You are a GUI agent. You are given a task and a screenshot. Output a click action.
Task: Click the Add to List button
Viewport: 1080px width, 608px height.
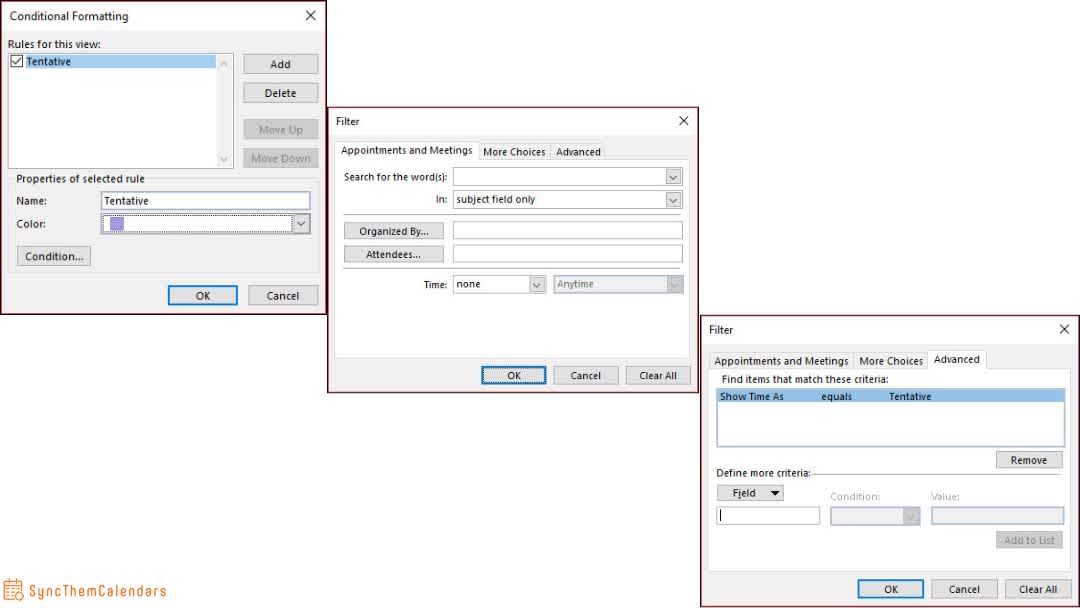pyautogui.click(x=1029, y=540)
